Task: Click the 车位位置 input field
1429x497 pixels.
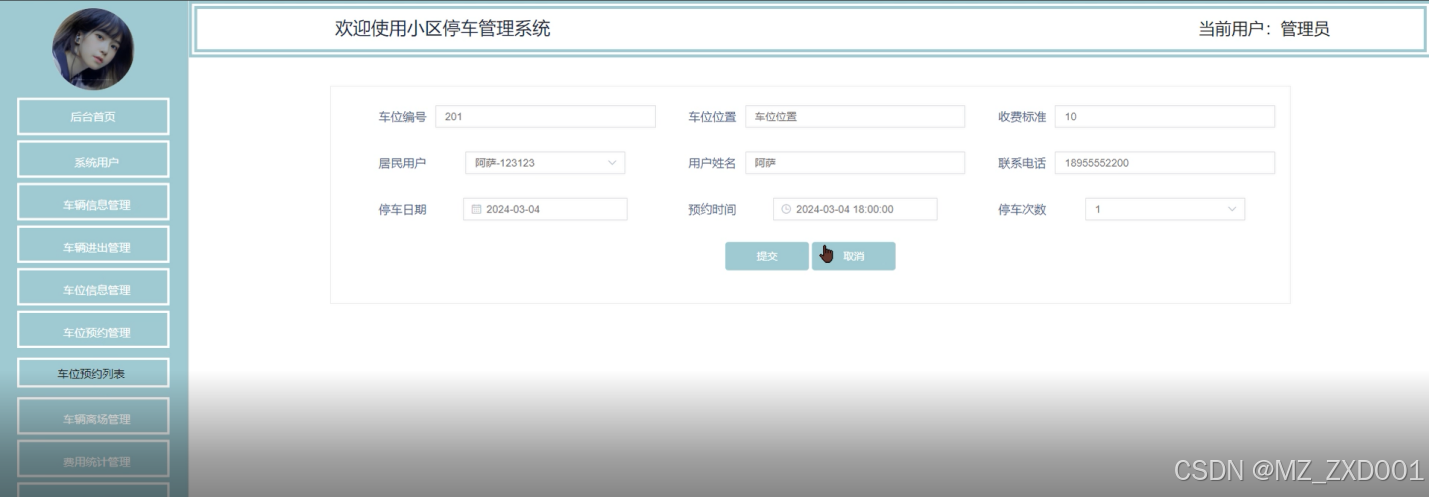Action: (x=855, y=116)
